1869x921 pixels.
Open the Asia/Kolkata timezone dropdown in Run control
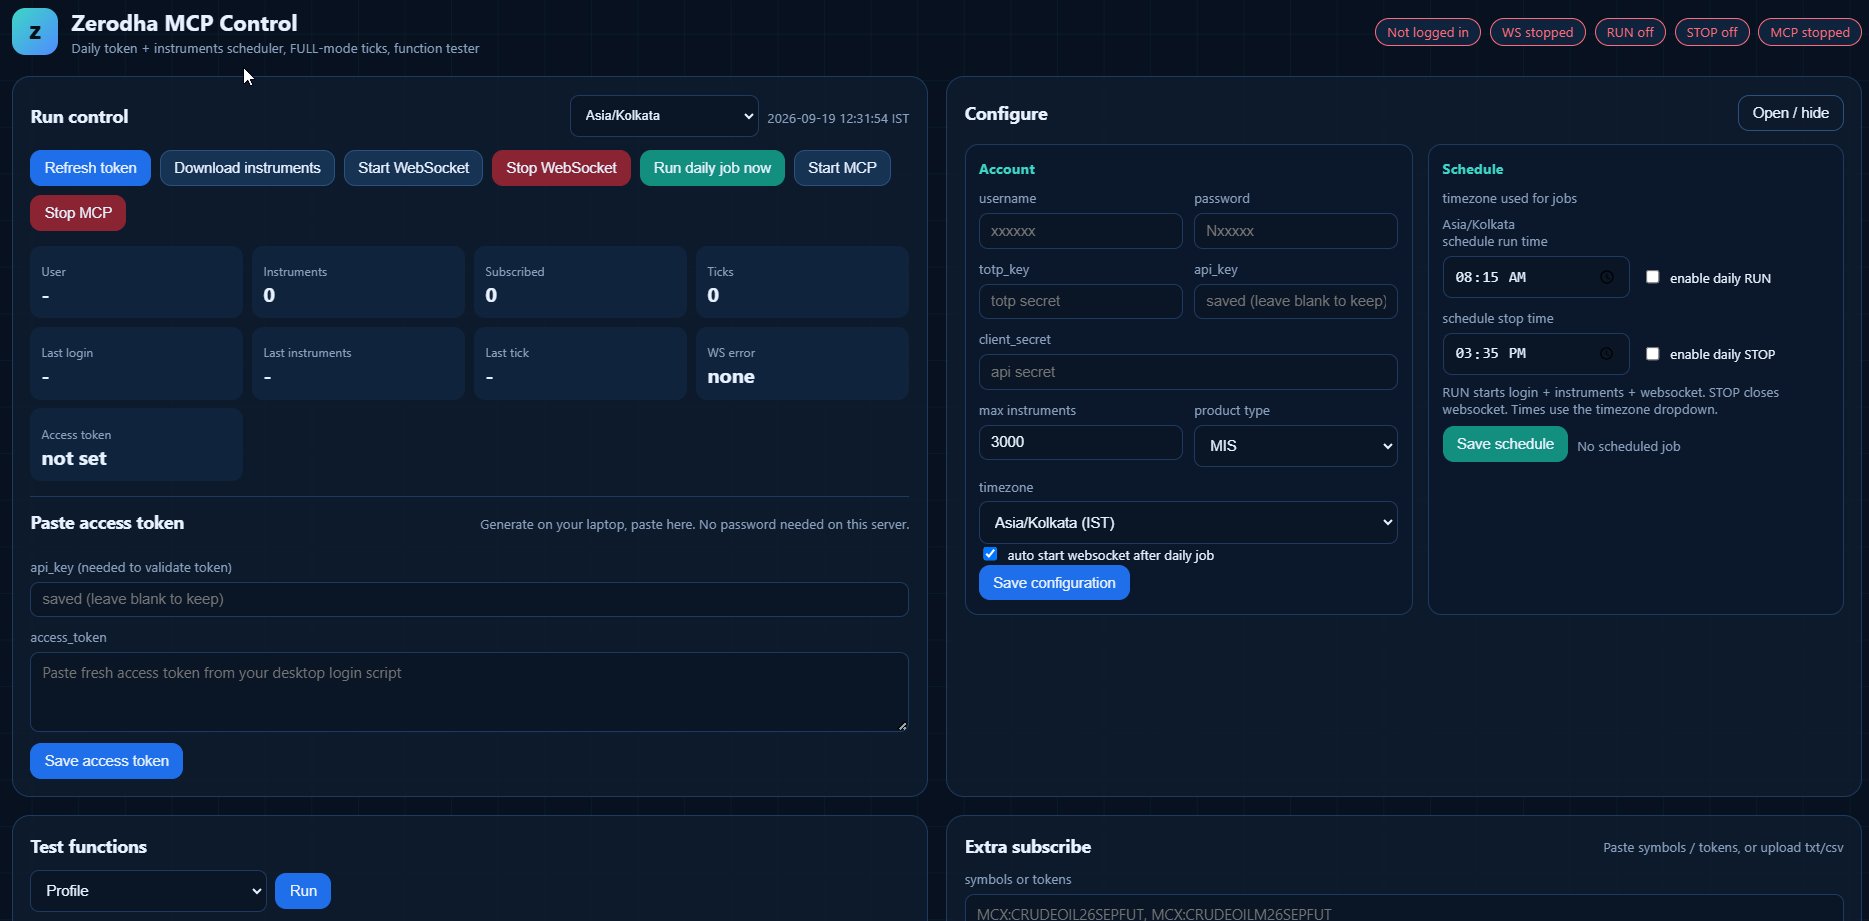coord(664,116)
